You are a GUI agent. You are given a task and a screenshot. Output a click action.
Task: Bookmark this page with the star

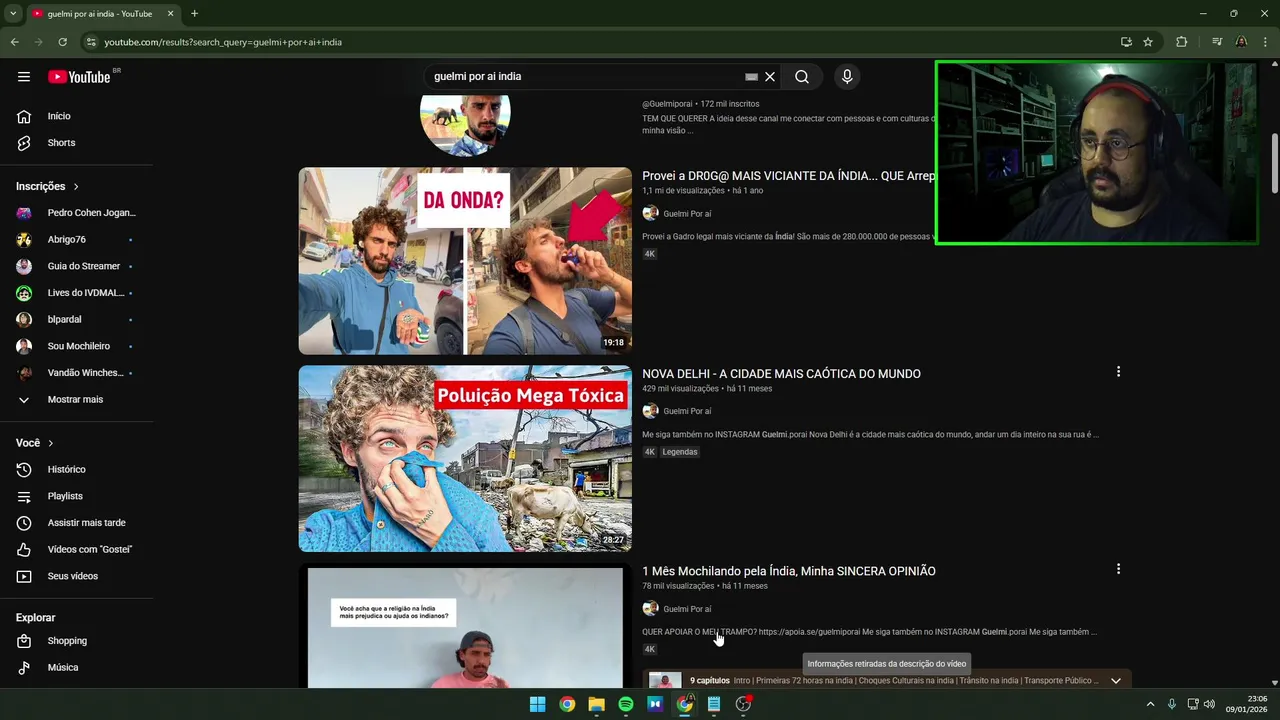click(1148, 42)
